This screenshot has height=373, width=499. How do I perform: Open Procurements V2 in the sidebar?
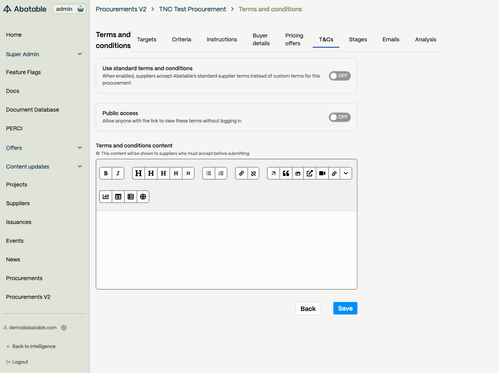tap(28, 297)
